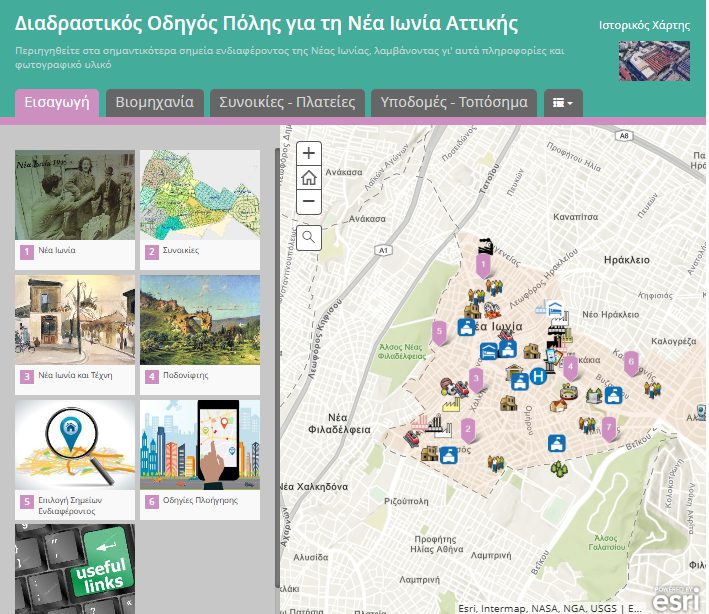Click purple map marker number 1

[483, 265]
